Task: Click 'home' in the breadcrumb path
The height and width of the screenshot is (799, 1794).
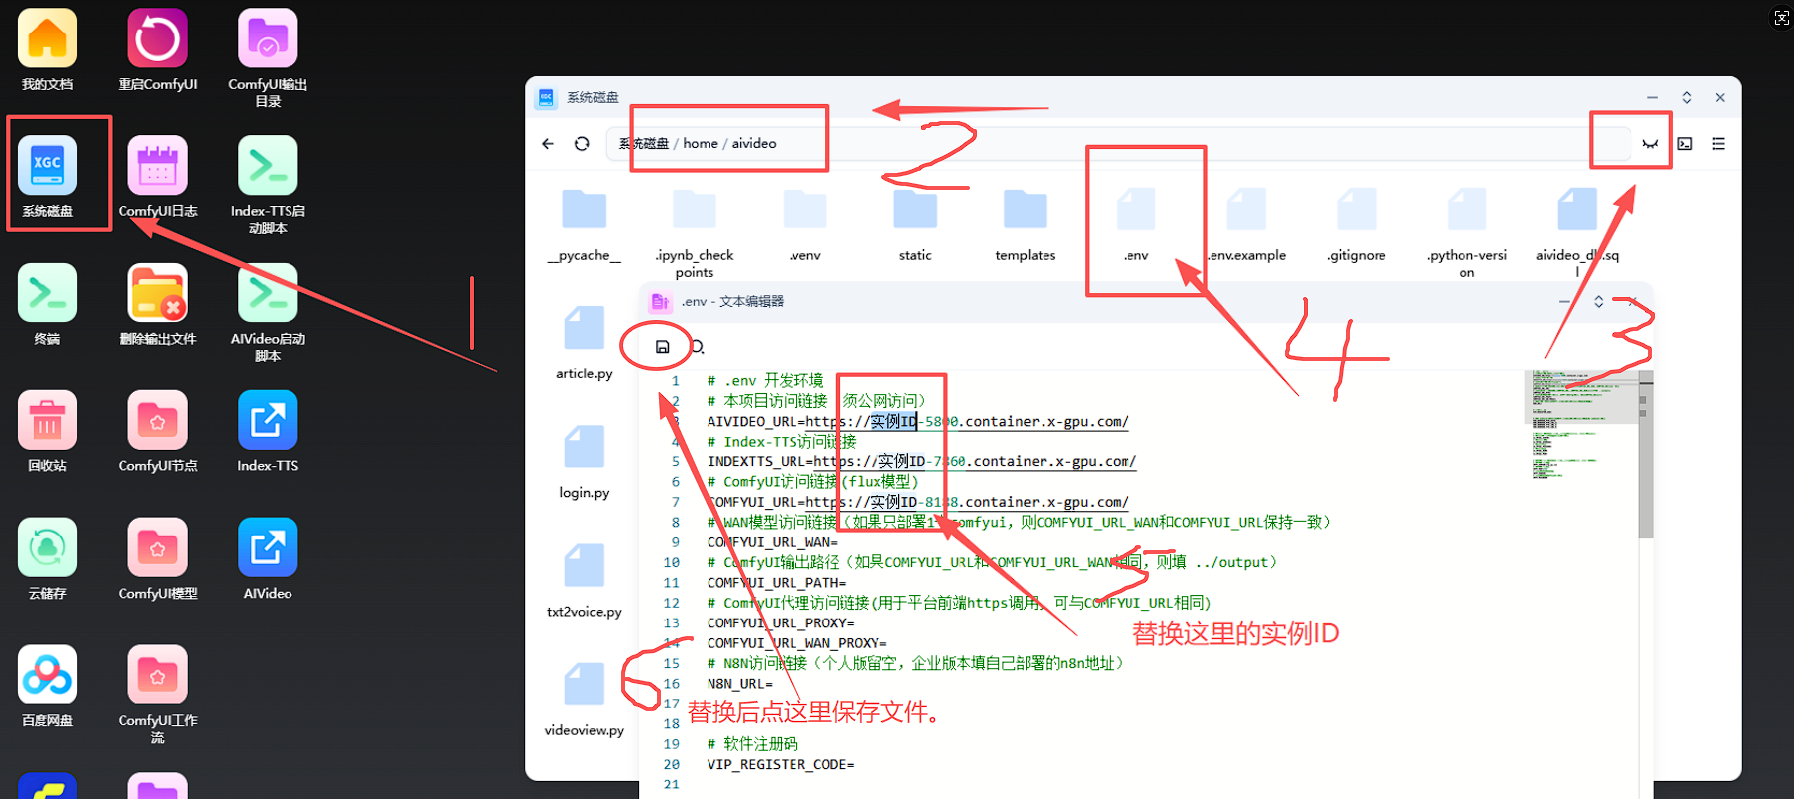Action: point(700,144)
